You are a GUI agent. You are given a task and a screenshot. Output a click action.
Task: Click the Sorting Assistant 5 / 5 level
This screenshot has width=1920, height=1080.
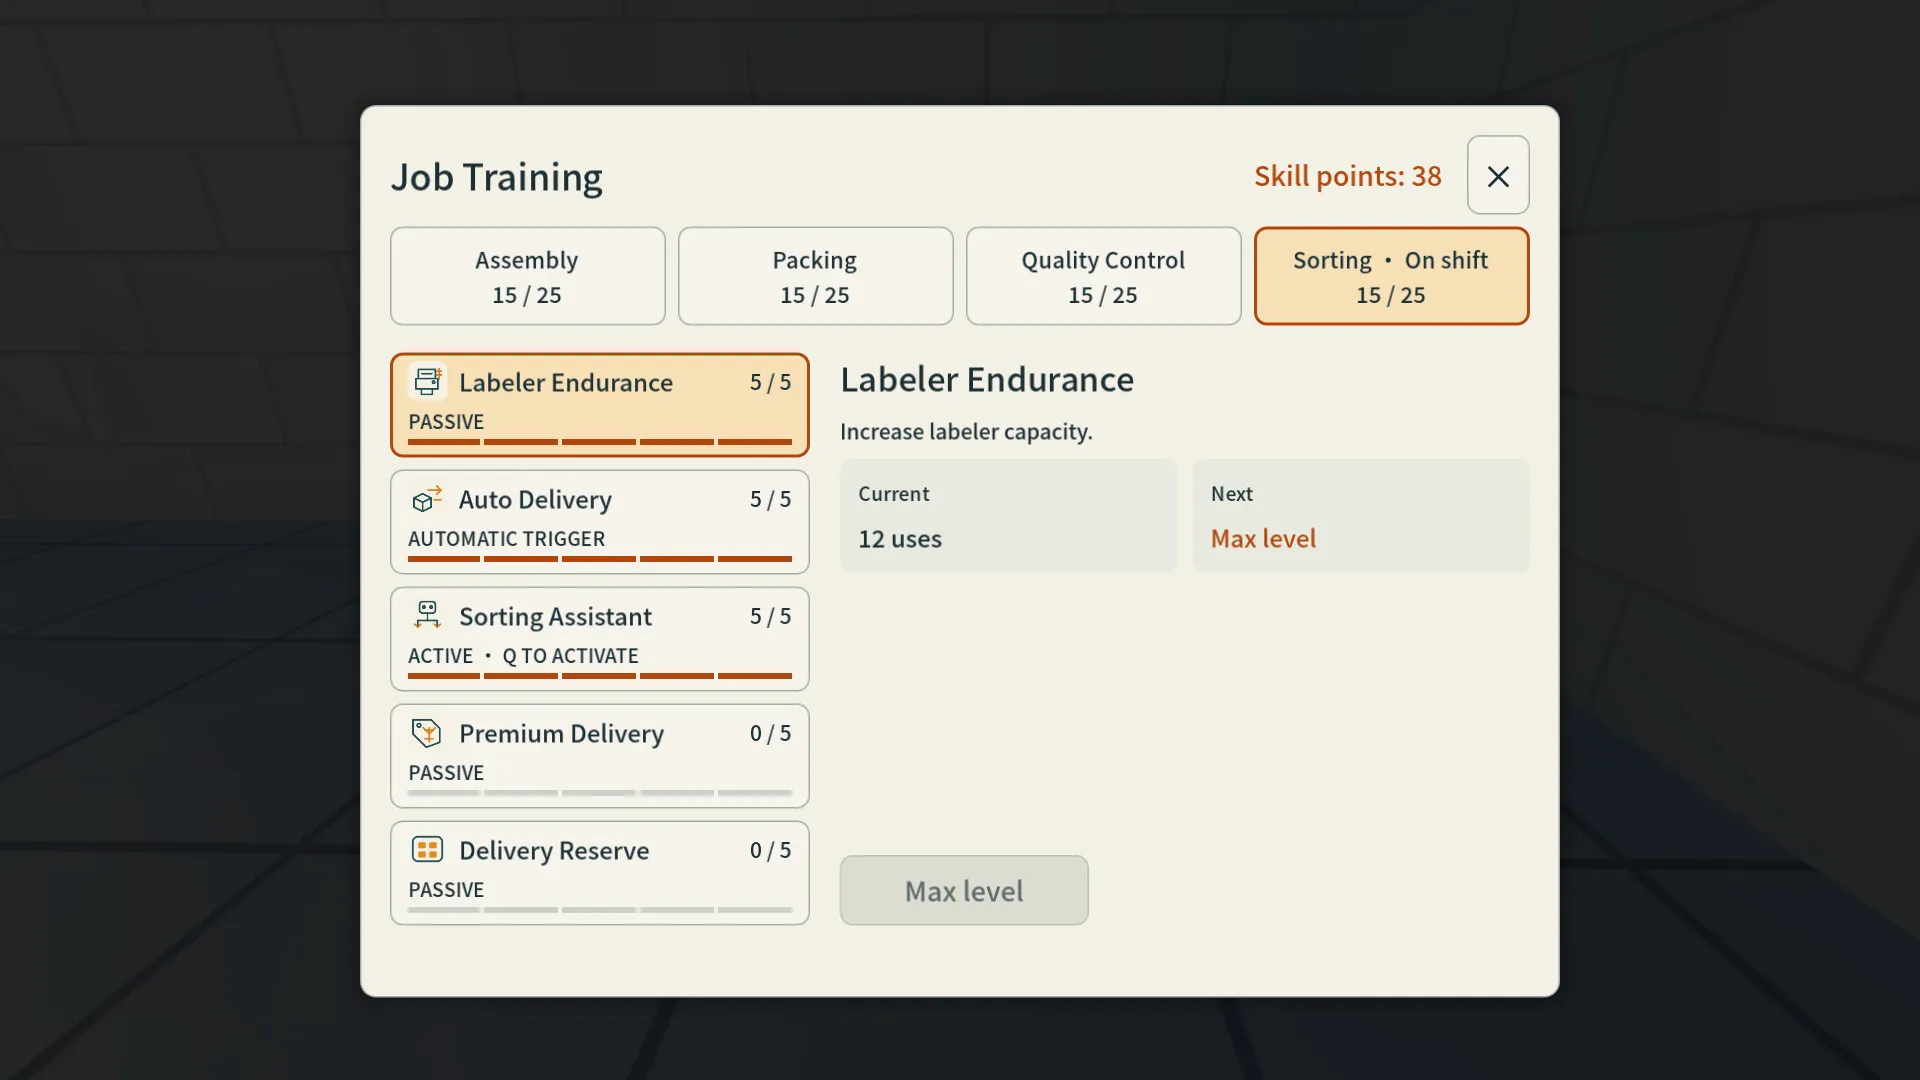click(x=770, y=616)
